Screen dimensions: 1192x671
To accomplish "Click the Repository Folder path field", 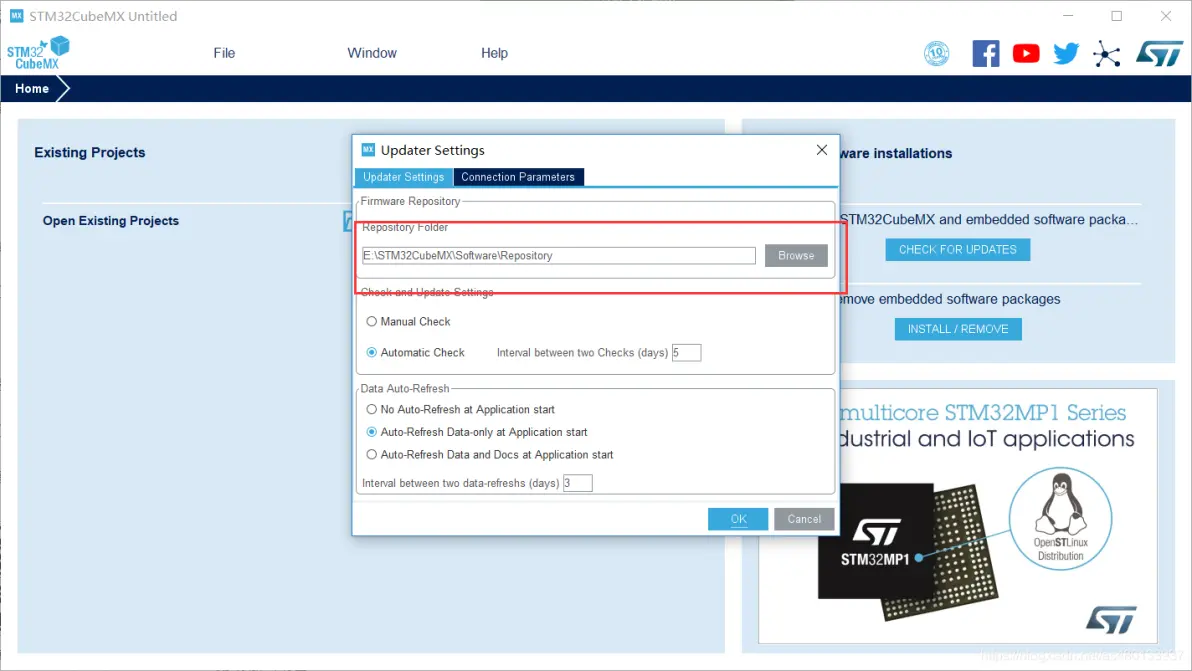I will tap(559, 255).
